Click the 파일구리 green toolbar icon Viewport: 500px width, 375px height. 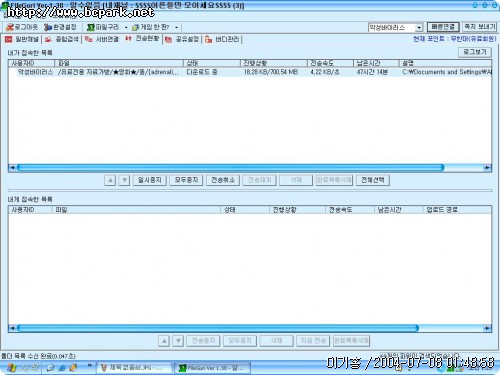pos(90,27)
